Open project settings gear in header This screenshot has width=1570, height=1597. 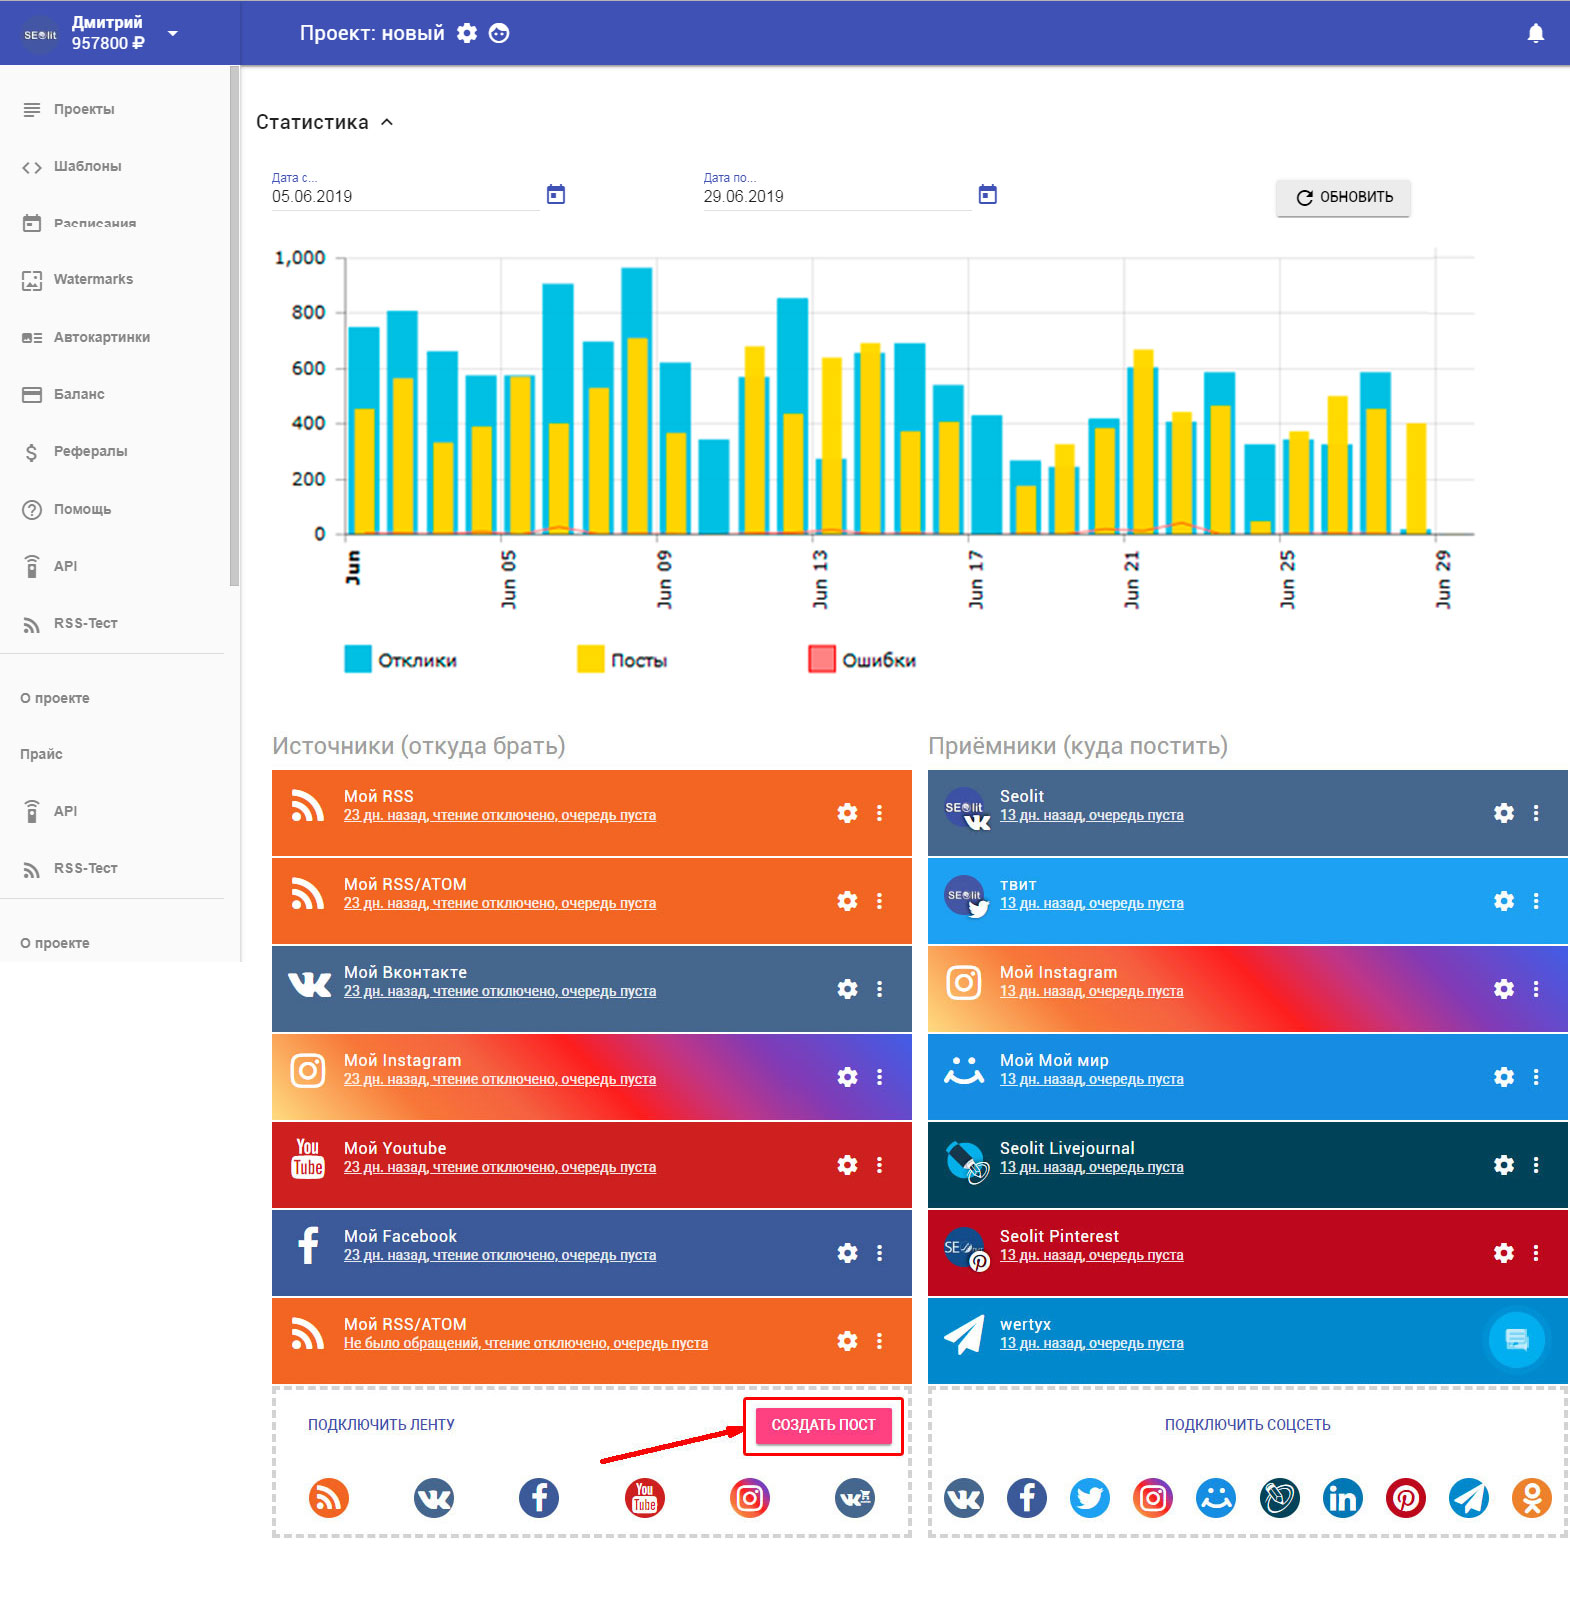coord(467,33)
